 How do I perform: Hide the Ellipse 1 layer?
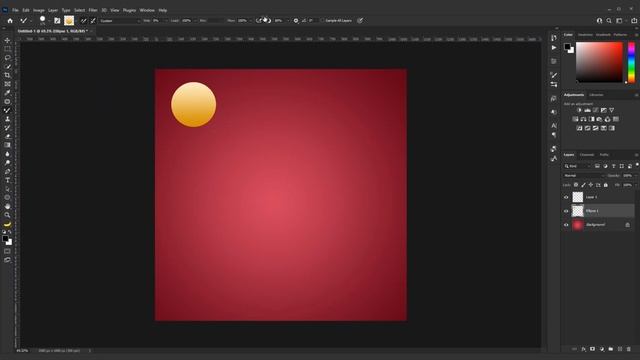click(x=566, y=211)
